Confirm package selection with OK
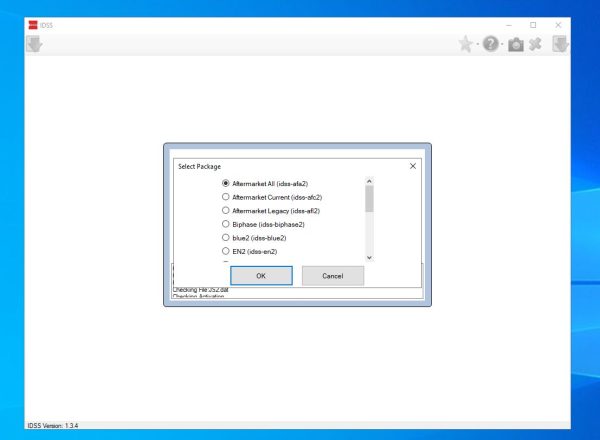This screenshot has width=600, height=440. point(261,276)
